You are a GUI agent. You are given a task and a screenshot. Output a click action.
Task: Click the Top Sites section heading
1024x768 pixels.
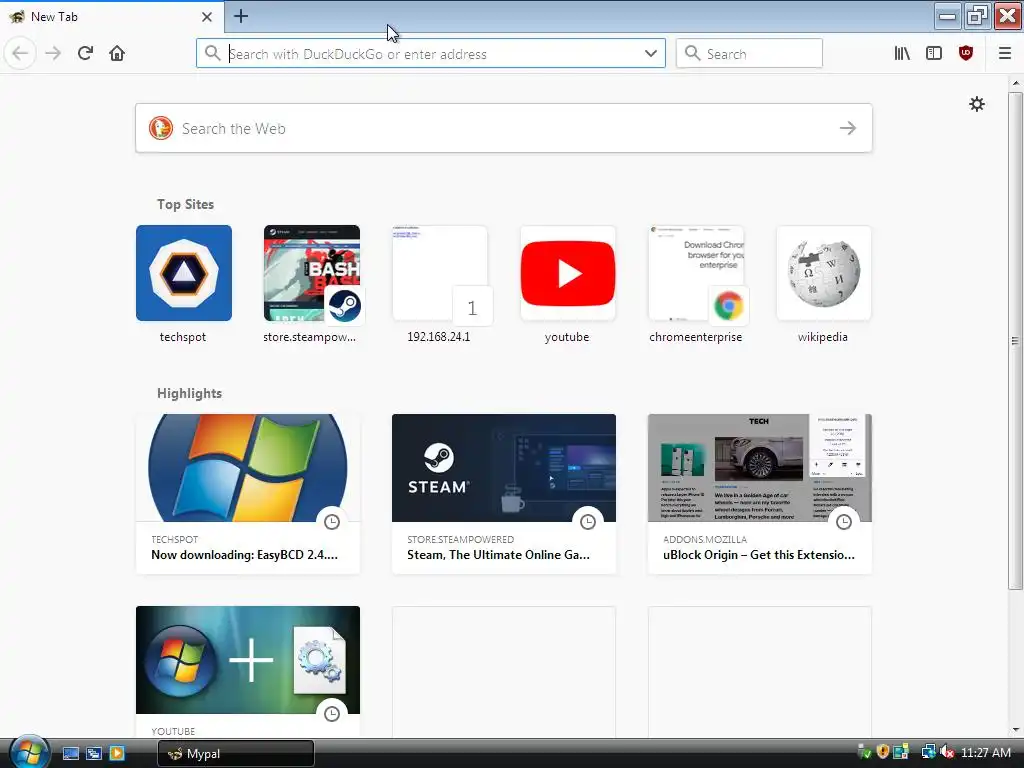click(185, 204)
